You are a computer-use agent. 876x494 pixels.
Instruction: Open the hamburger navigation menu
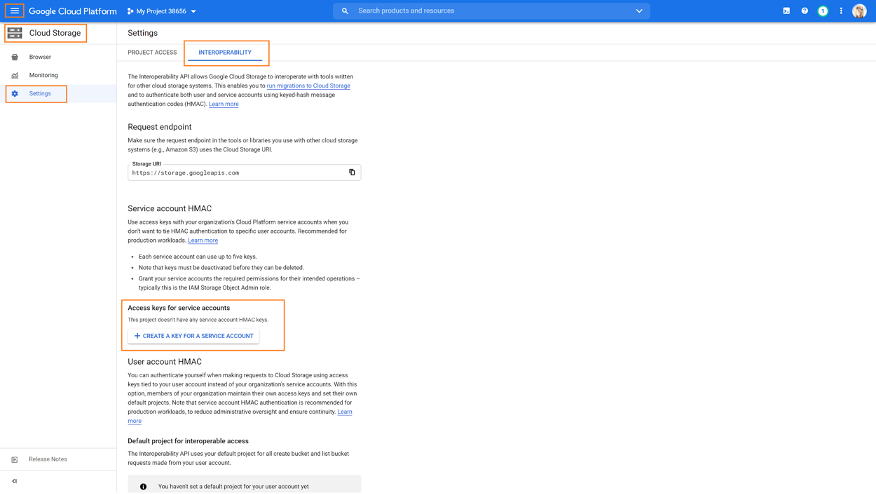(x=14, y=11)
